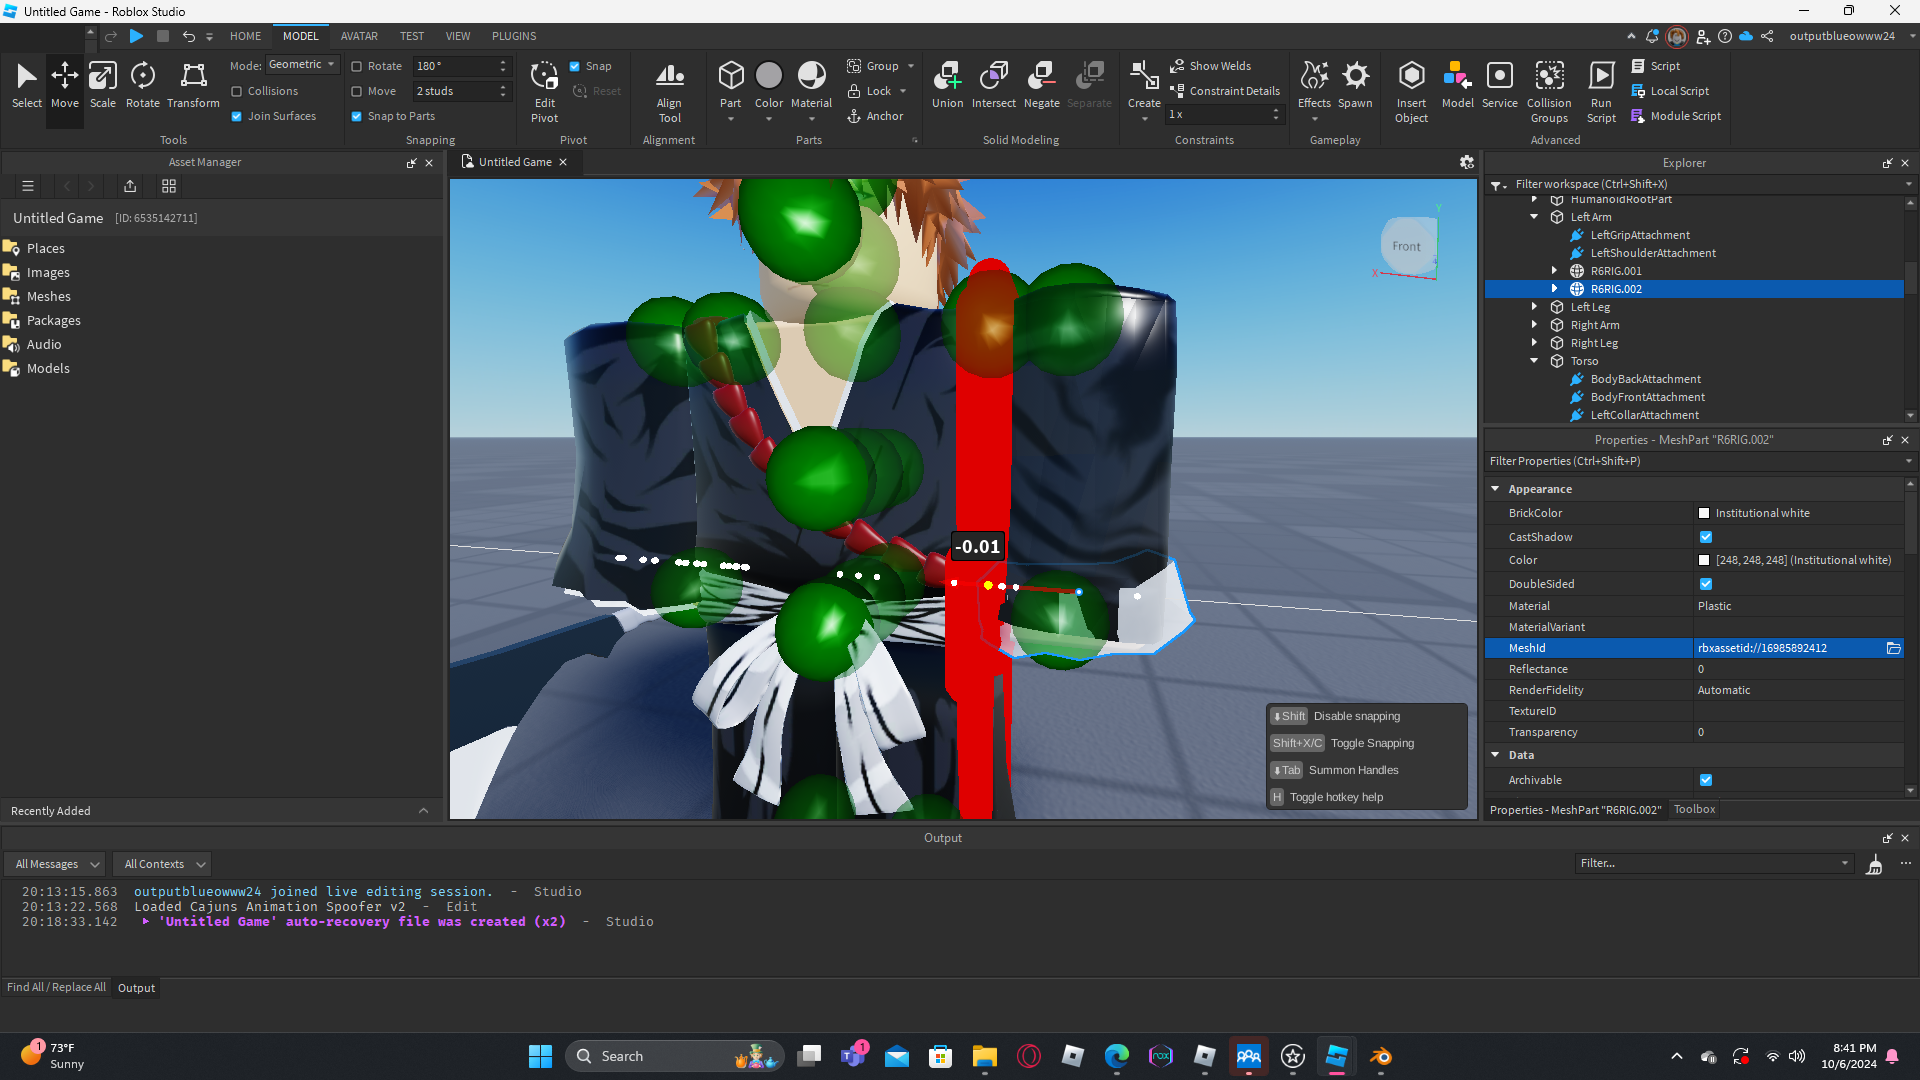Viewport: 1920px width, 1080px height.
Task: Open the Mode Geometric dropdown
Action: [x=302, y=65]
